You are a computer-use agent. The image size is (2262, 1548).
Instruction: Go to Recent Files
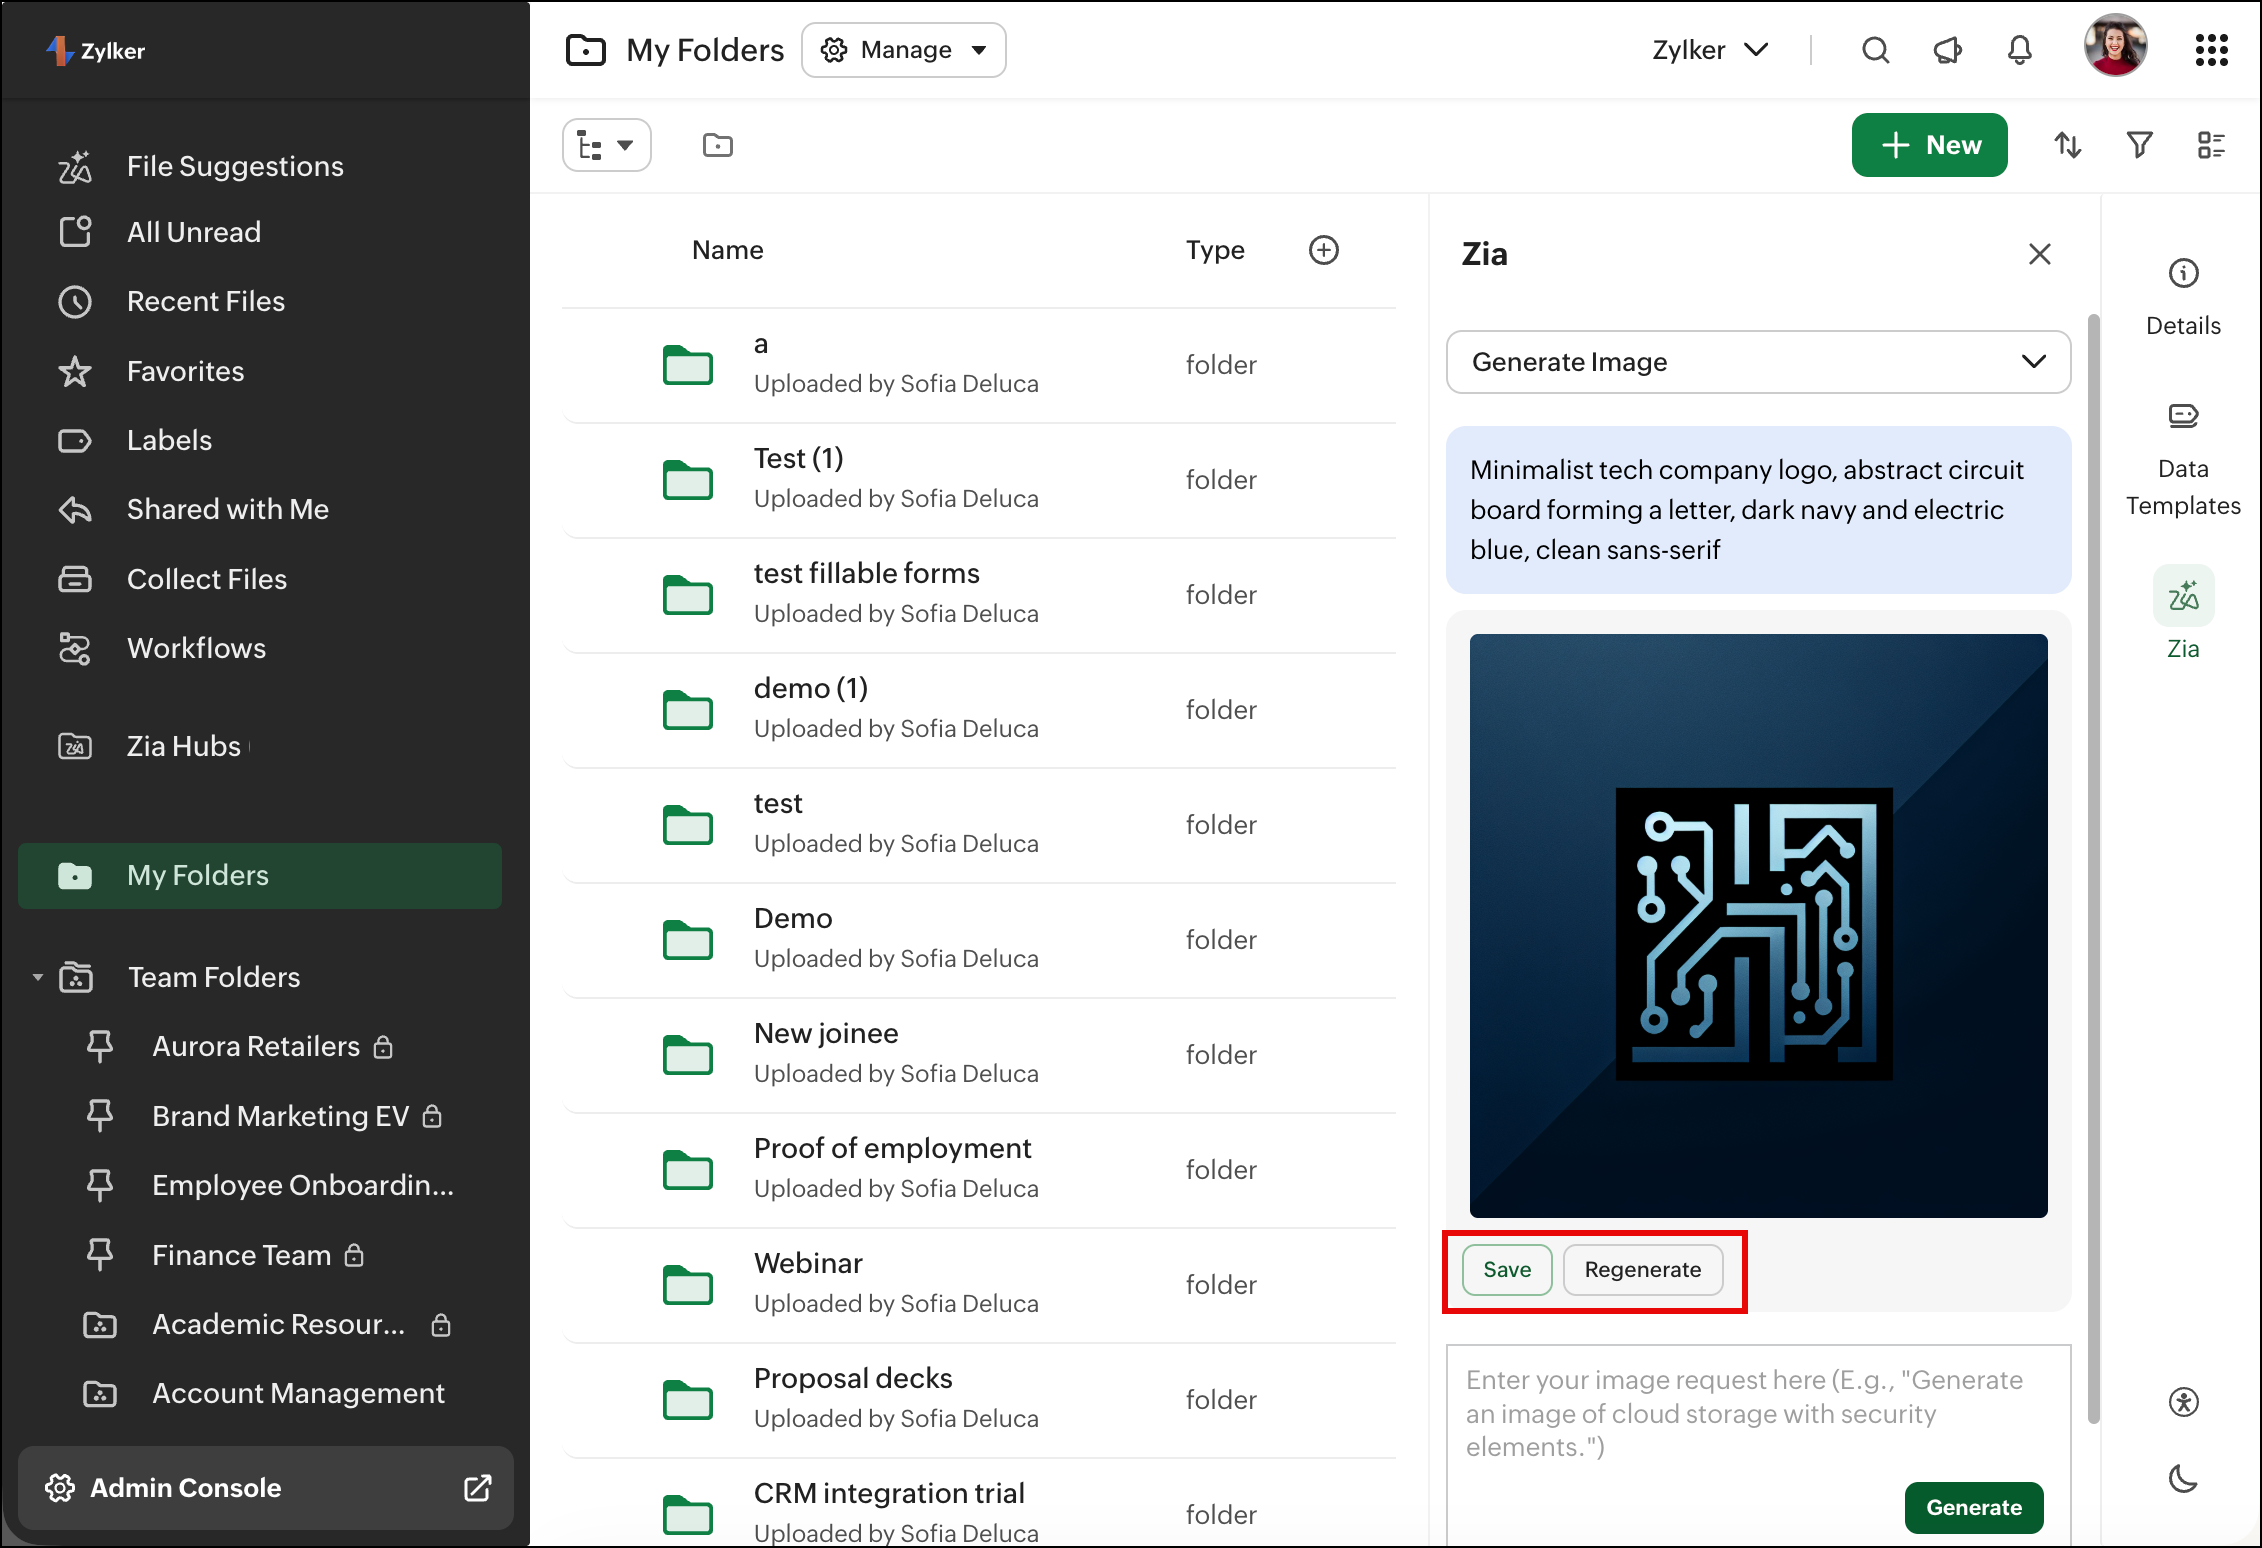click(205, 301)
